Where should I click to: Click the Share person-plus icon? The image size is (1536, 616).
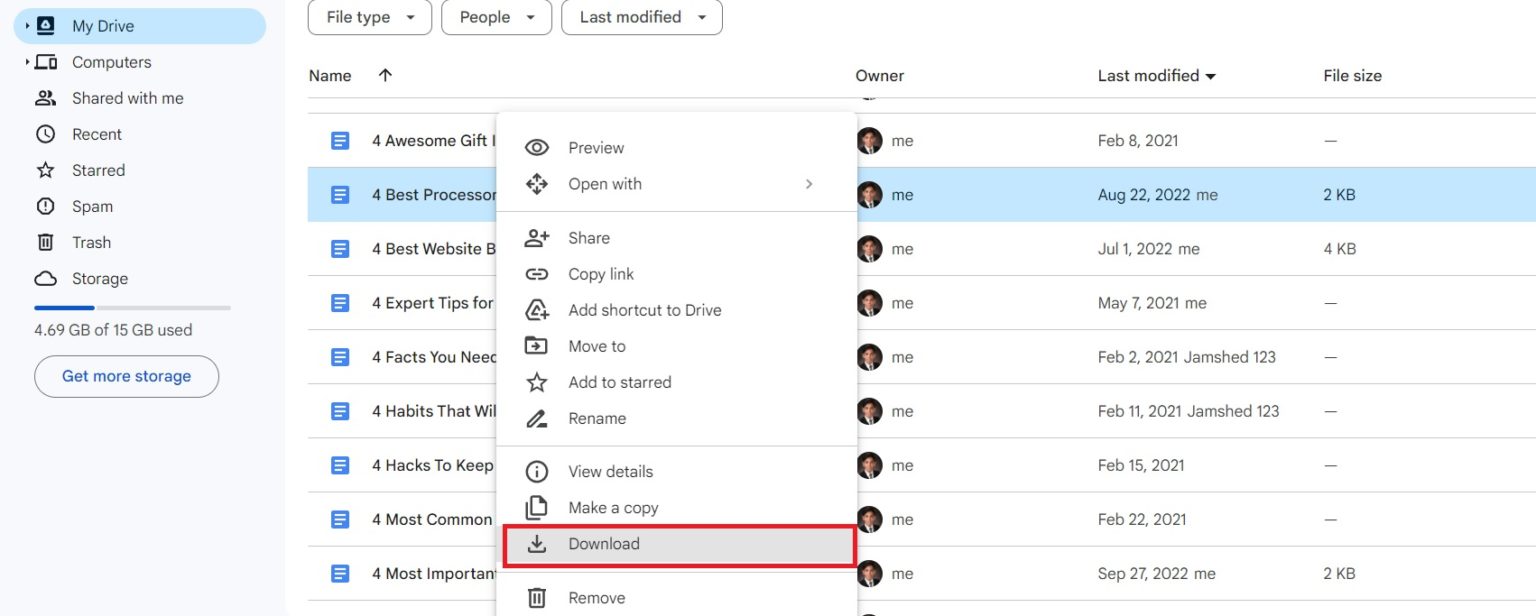(x=537, y=238)
